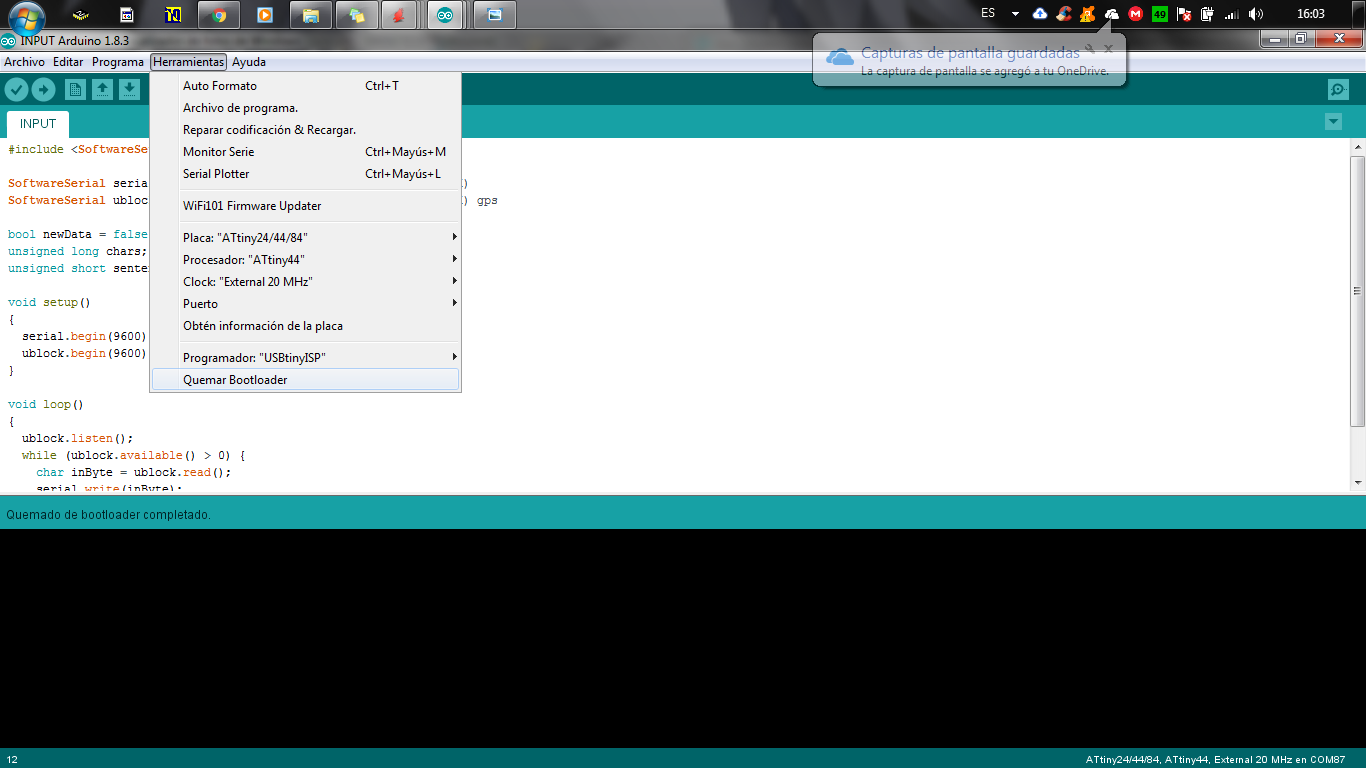
Task: Select the INPUT sketch tab
Action: pos(38,124)
